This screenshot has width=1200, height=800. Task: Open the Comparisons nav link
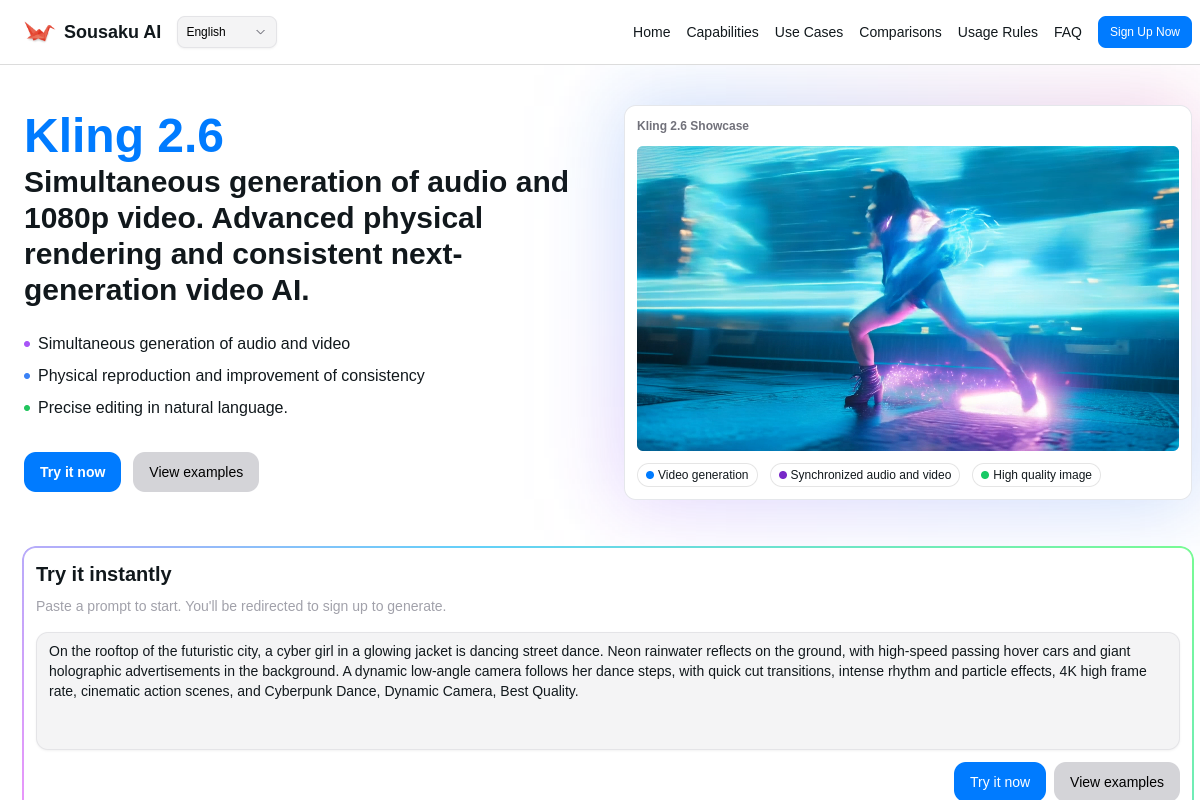click(900, 32)
